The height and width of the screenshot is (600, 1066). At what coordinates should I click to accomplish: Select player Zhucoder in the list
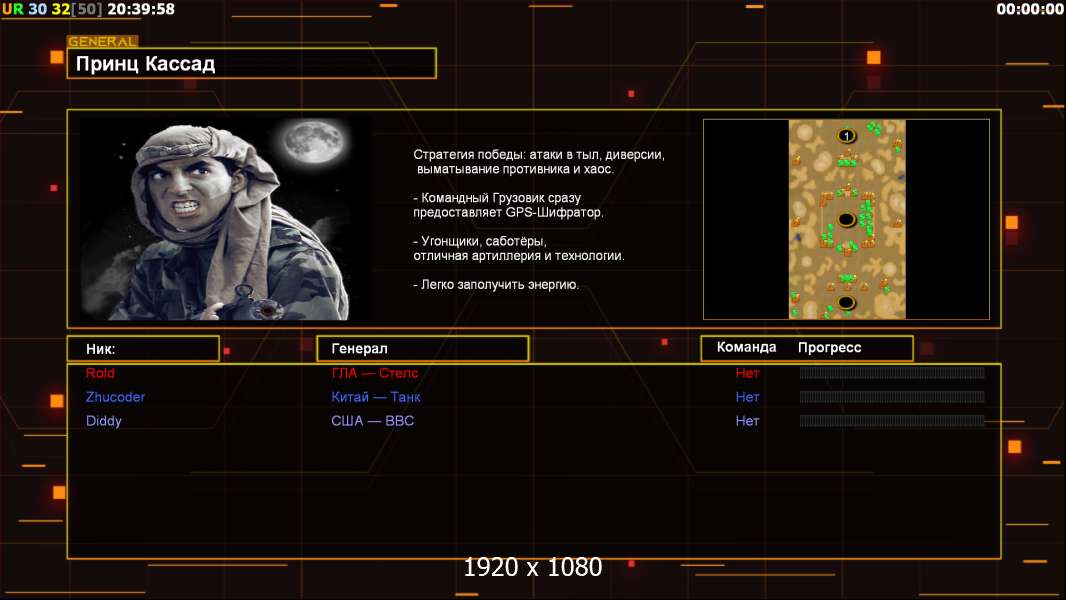tap(115, 397)
